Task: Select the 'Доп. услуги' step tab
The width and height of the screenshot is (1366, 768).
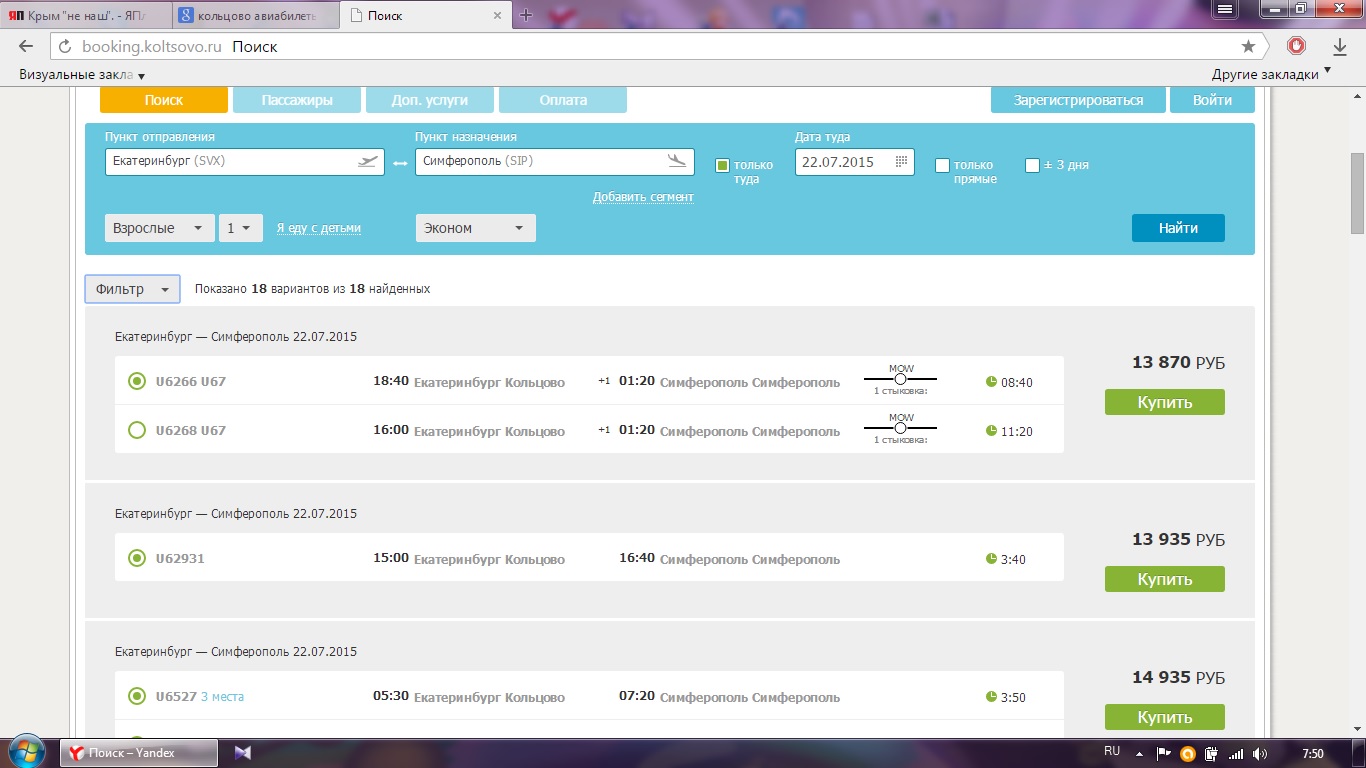Action: [x=429, y=100]
